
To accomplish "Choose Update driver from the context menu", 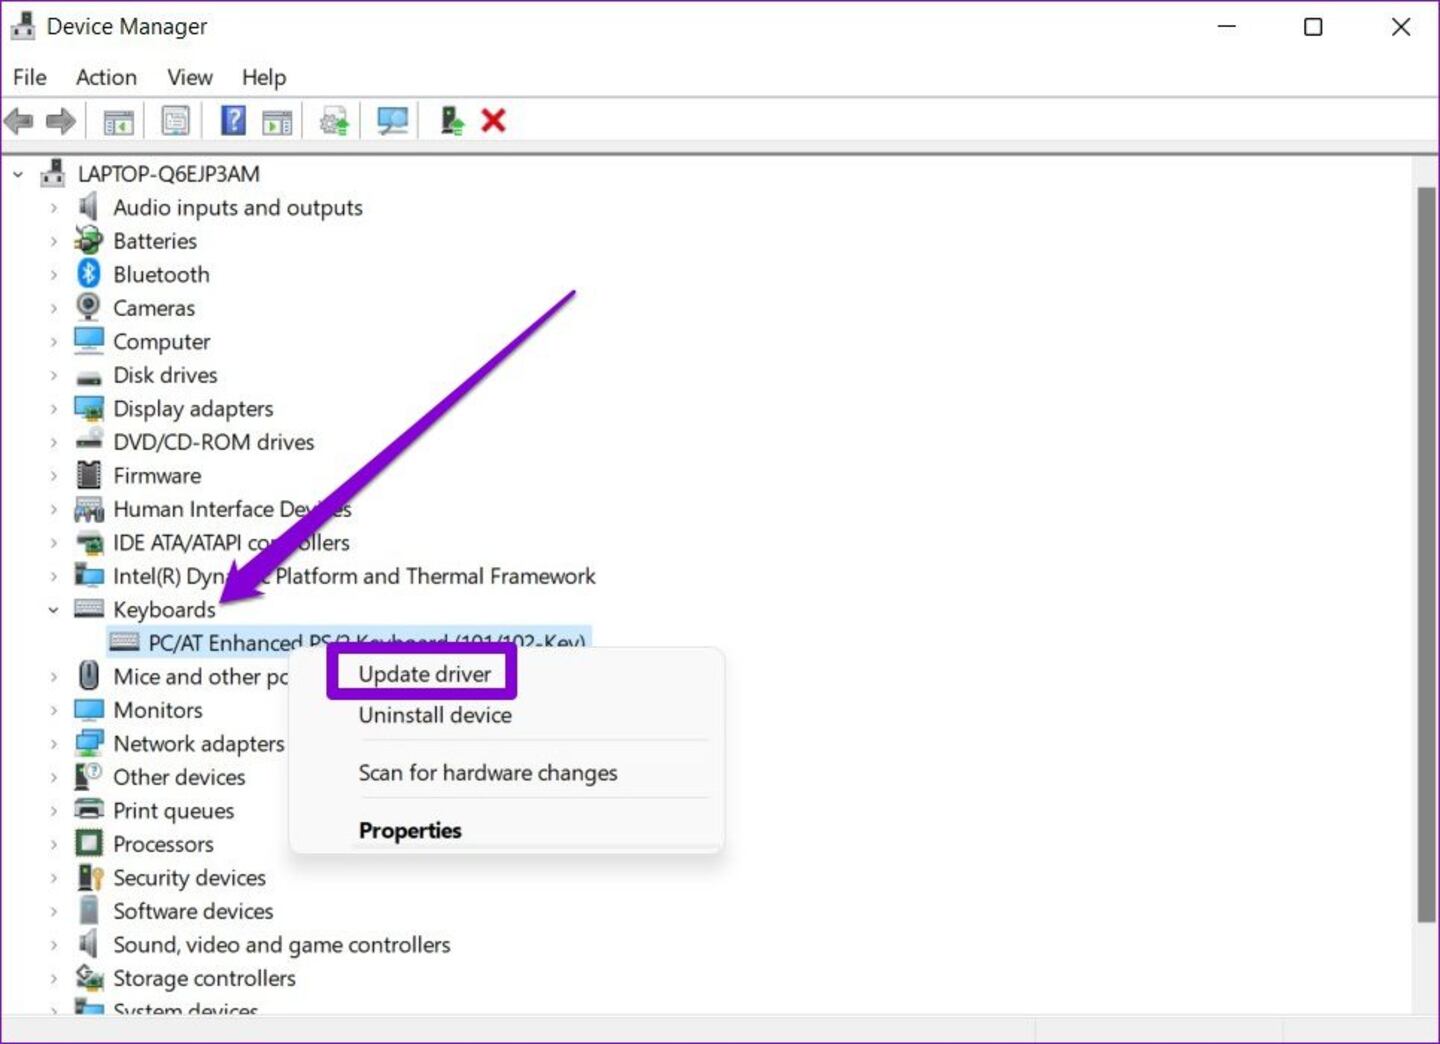I will point(421,673).
